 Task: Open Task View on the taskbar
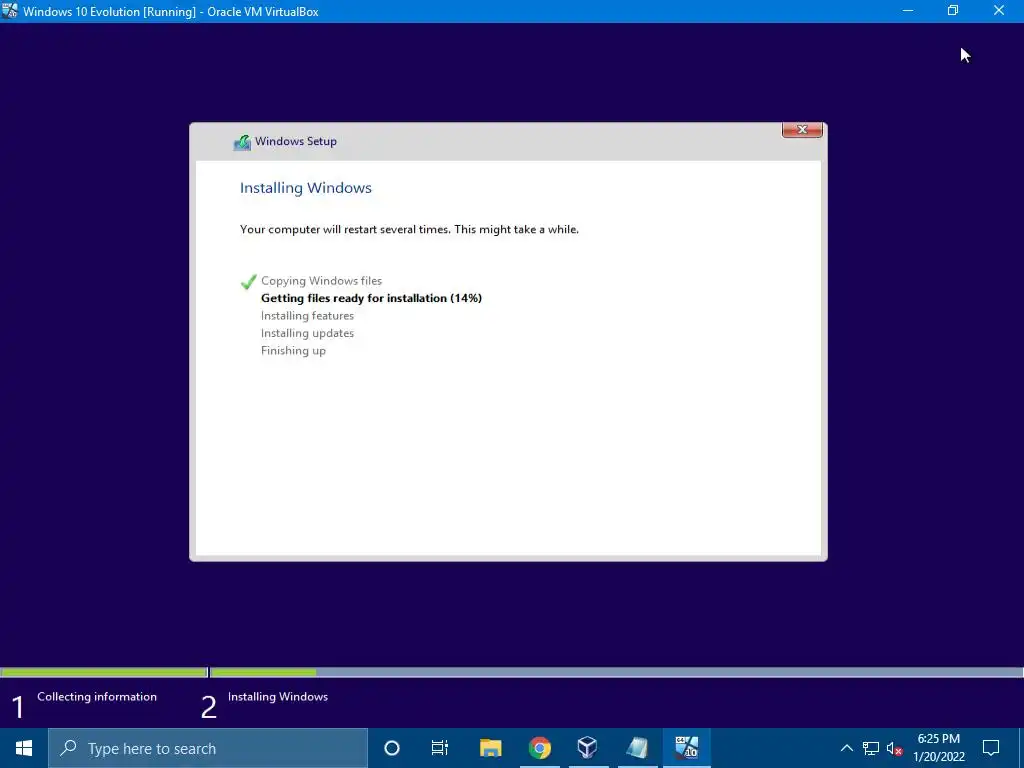point(440,748)
